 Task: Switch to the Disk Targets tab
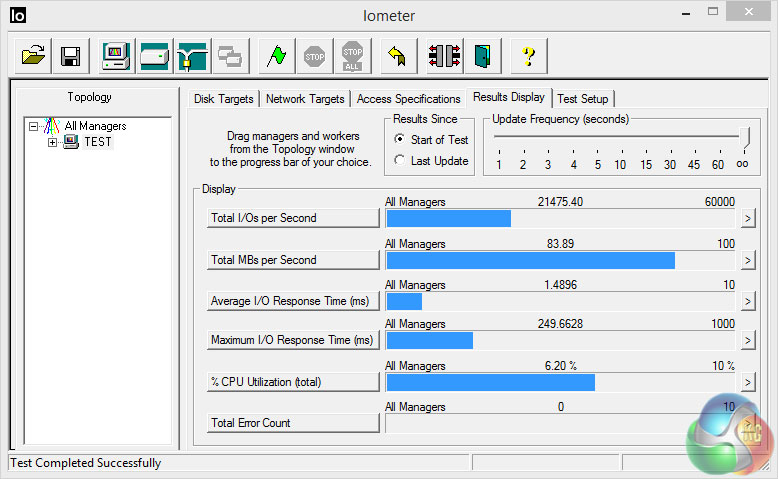point(224,99)
